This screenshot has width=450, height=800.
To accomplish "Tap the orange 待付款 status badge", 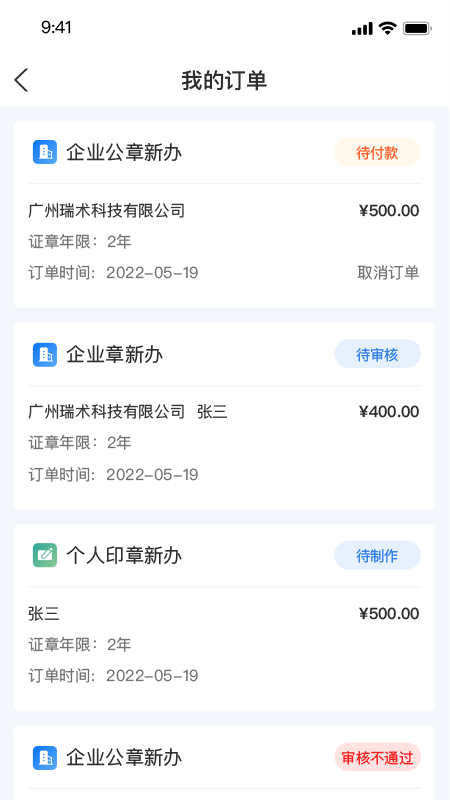I will (x=377, y=153).
